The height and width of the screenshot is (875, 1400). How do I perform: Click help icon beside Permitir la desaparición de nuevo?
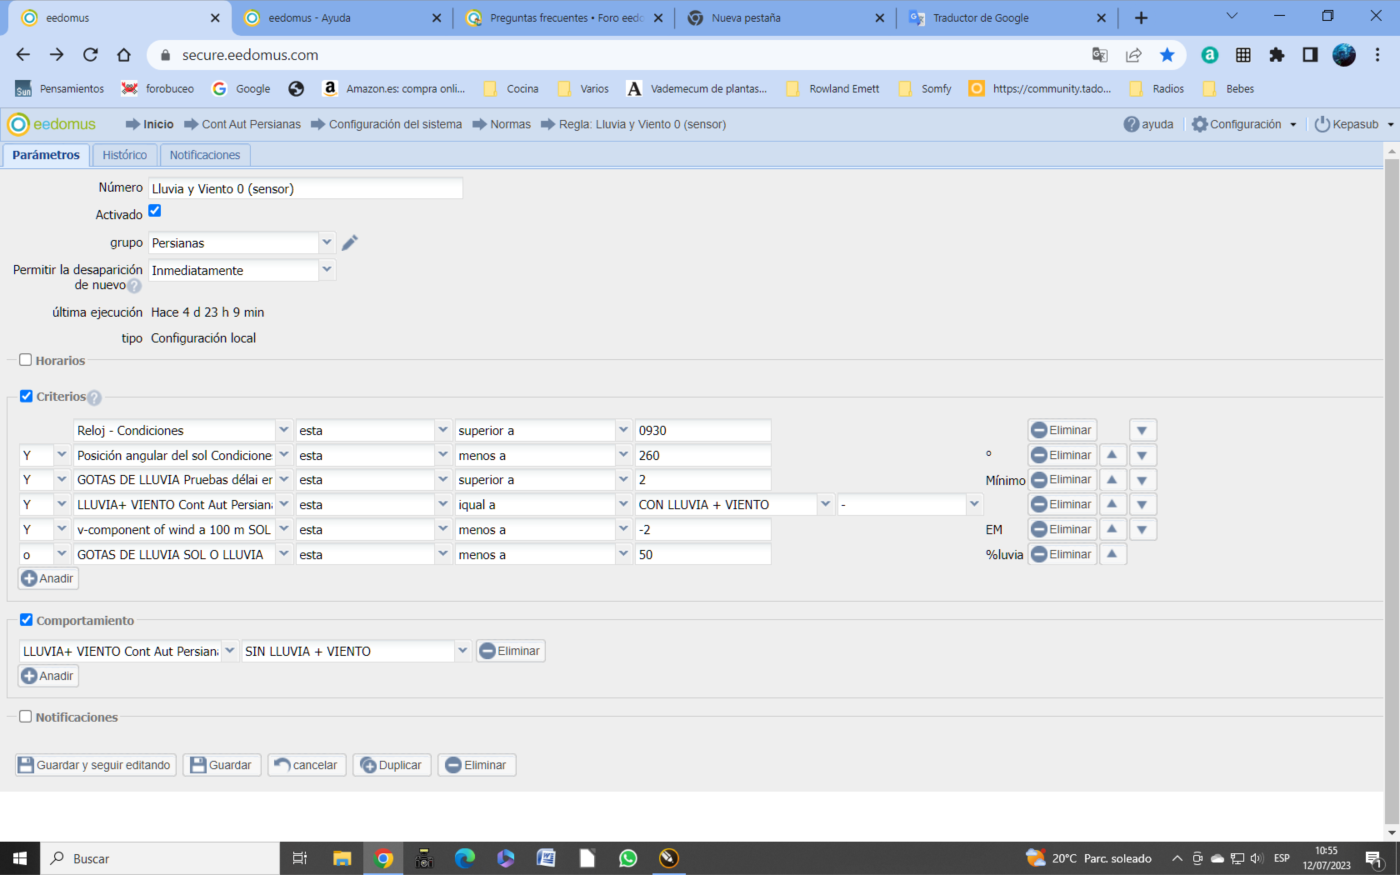[134, 286]
